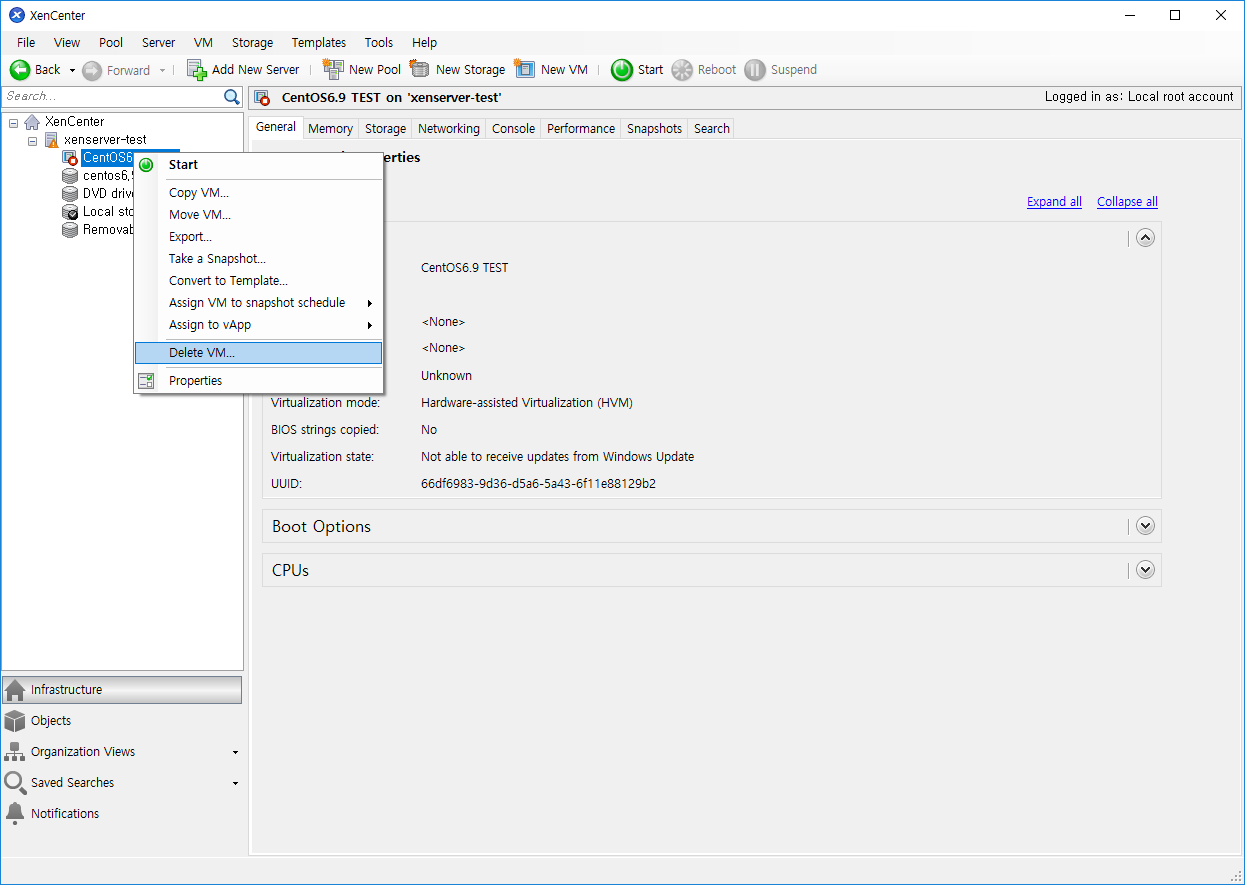The width and height of the screenshot is (1245, 885).
Task: Open Assign to vApp submenu
Action: 259,325
